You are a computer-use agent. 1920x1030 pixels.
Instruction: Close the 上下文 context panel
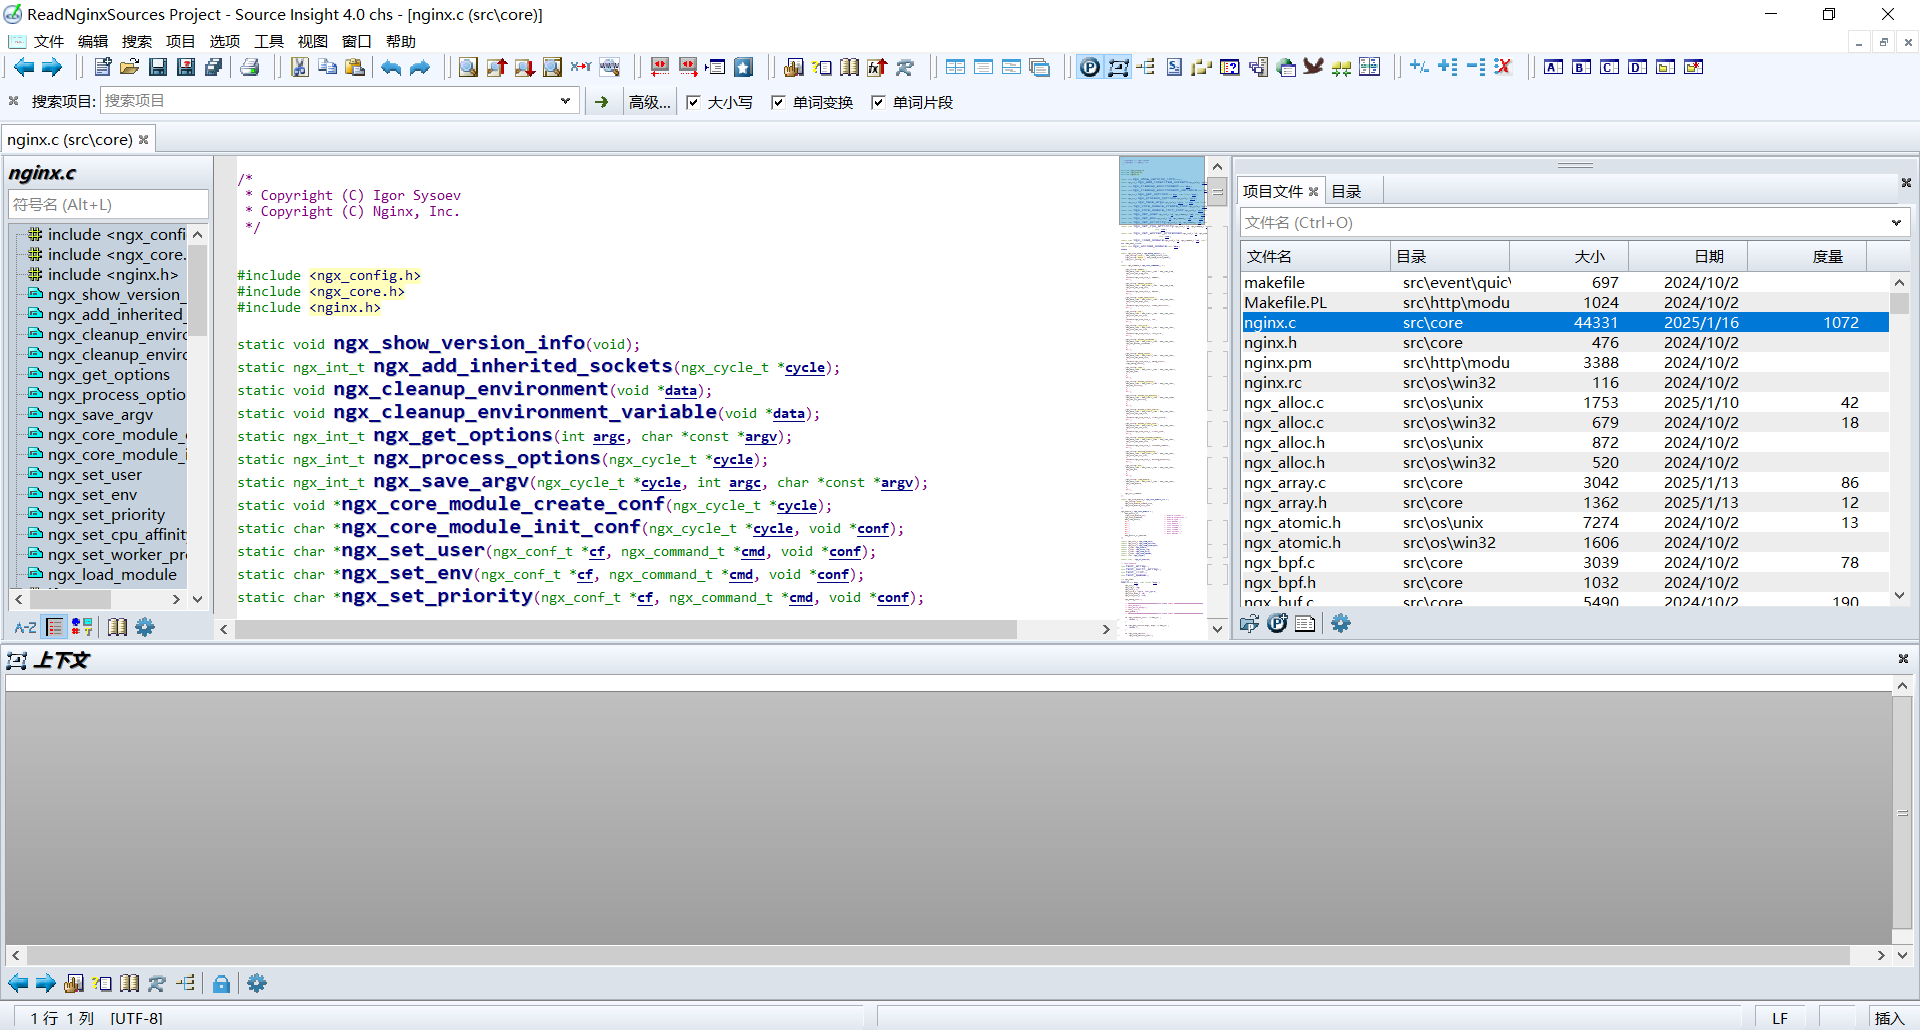(1903, 658)
